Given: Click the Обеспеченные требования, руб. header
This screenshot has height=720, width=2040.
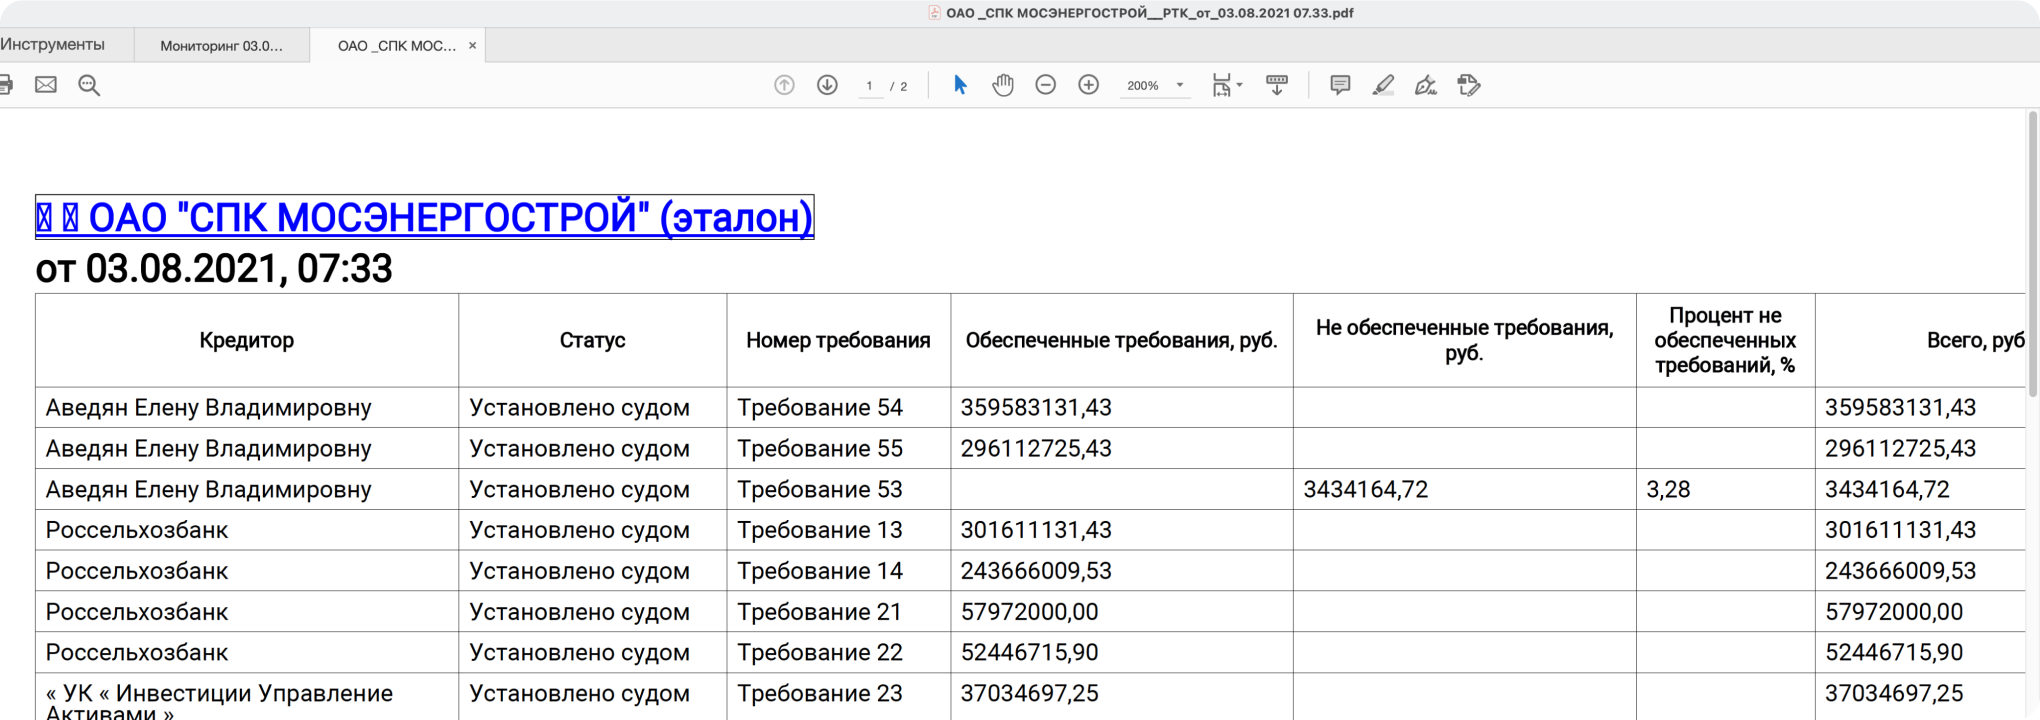Looking at the screenshot, I should point(1121,340).
